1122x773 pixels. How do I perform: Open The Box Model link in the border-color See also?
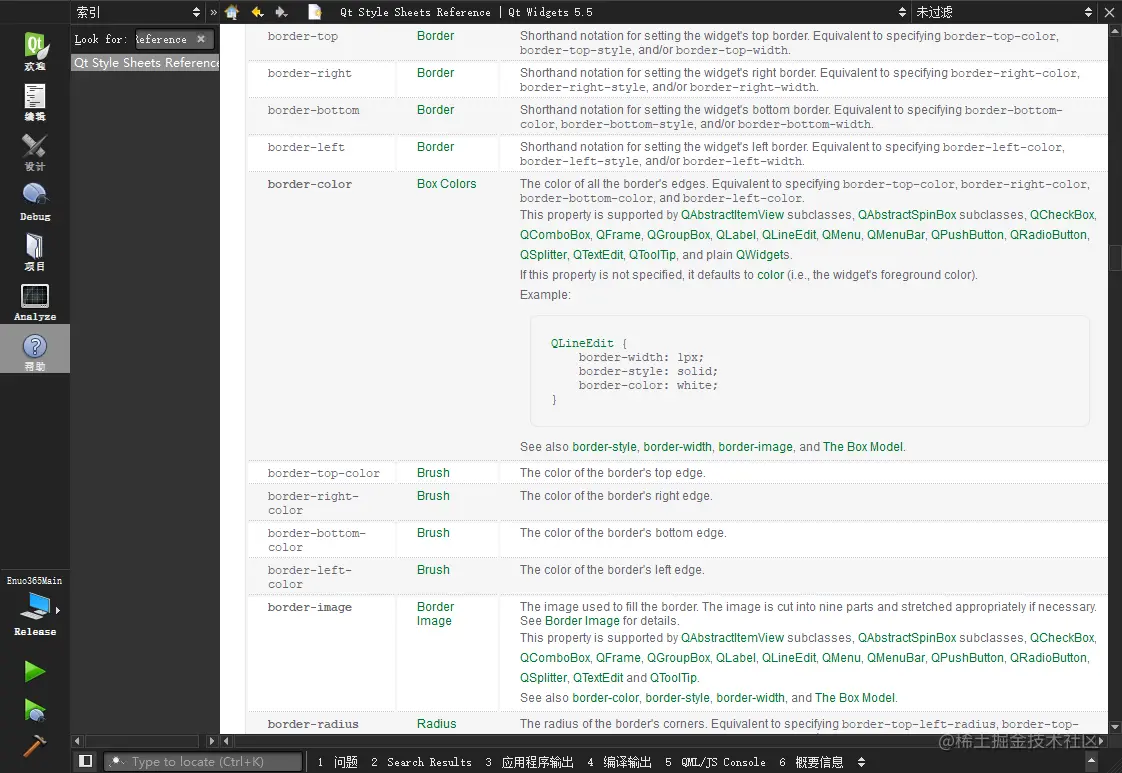(863, 447)
